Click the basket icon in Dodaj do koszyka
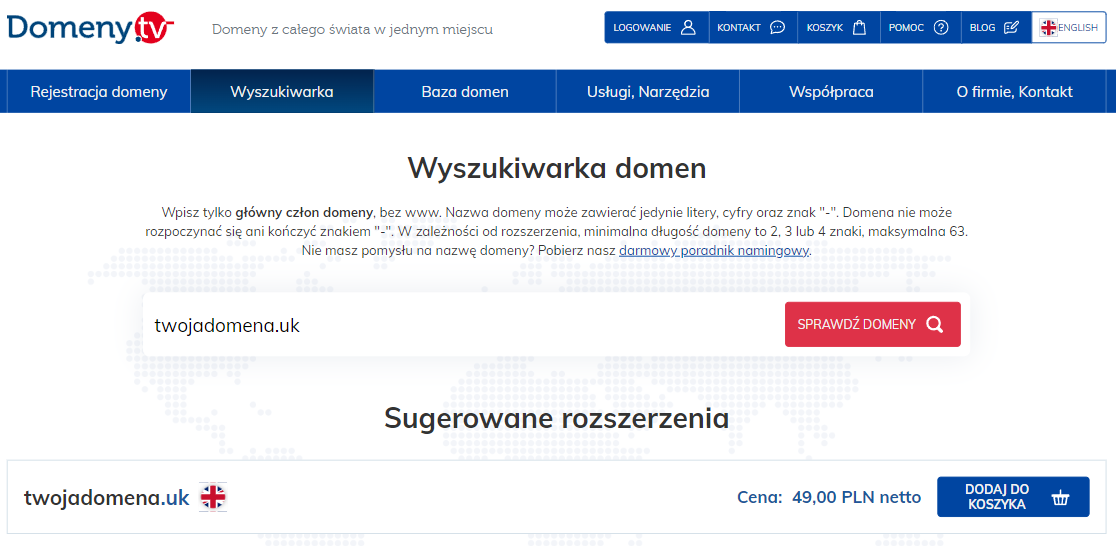Screen dimensions: 1116x546 pos(1061,497)
